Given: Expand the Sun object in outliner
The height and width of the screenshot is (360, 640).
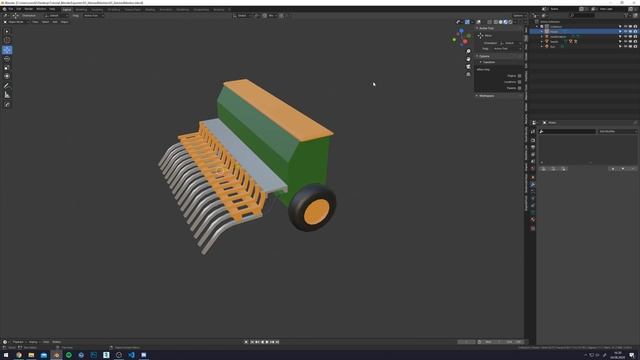Looking at the screenshot, I should coord(542,47).
